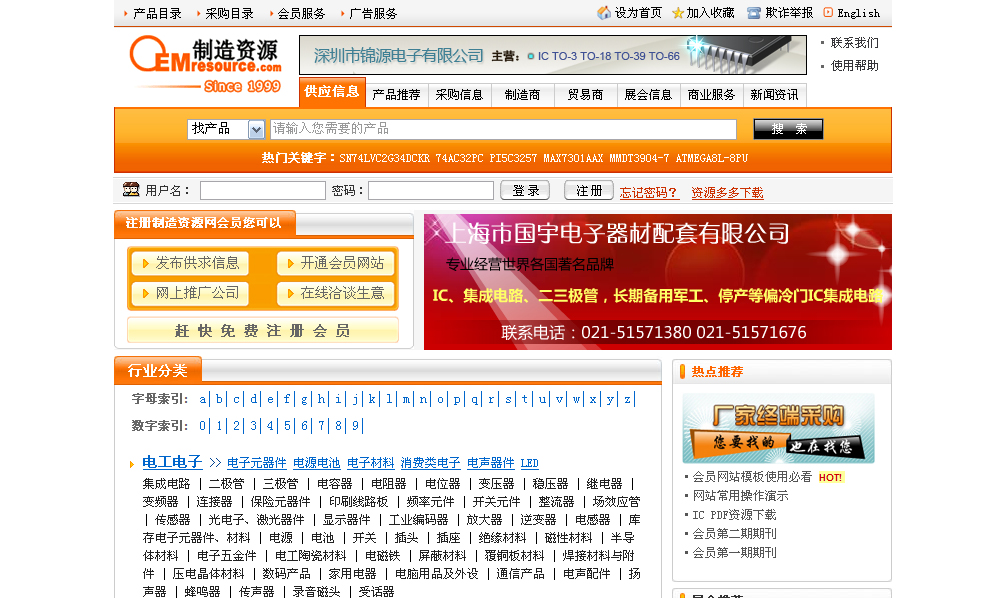The height and width of the screenshot is (598, 1007).
Task: Click the hot keyword SN74LVC2G34DCKR
Action: 384,158
